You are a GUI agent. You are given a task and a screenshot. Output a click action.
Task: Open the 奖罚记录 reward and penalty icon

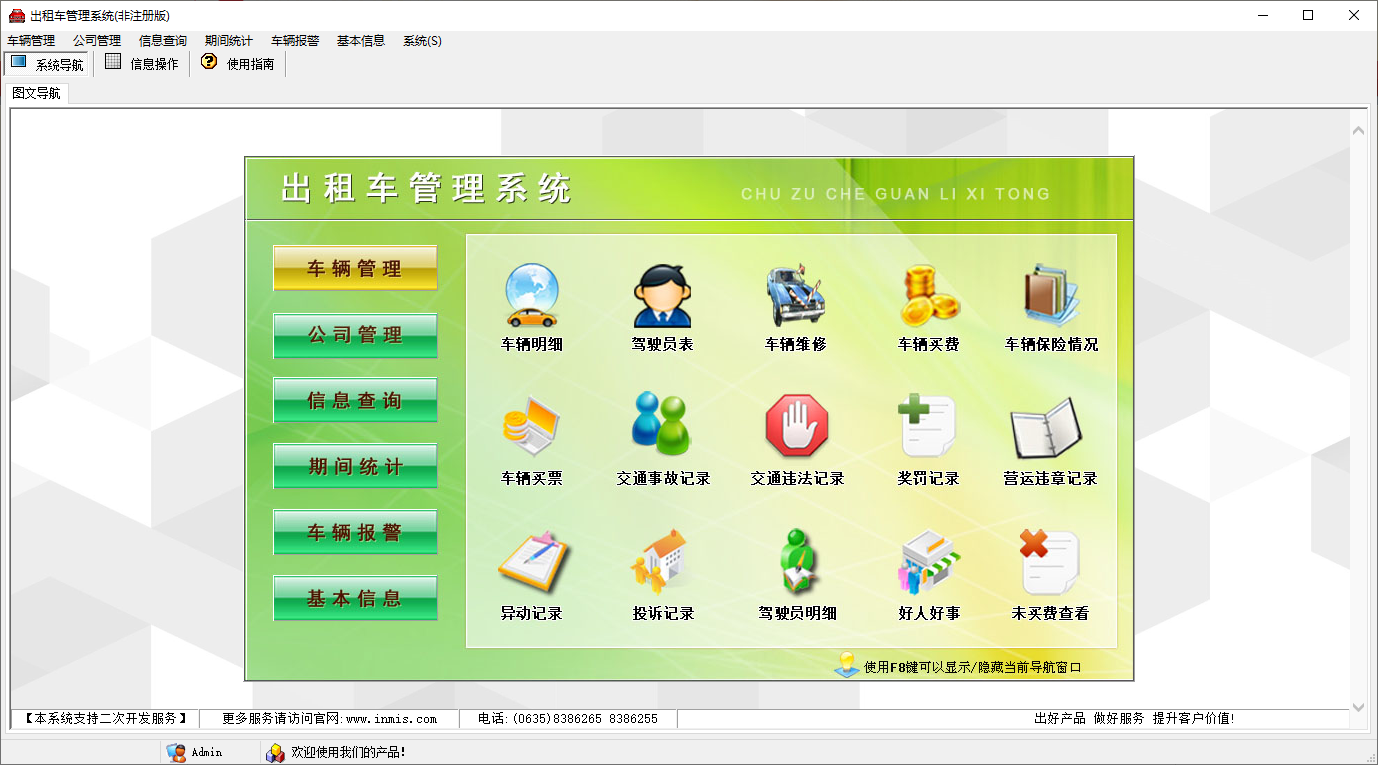pos(927,426)
